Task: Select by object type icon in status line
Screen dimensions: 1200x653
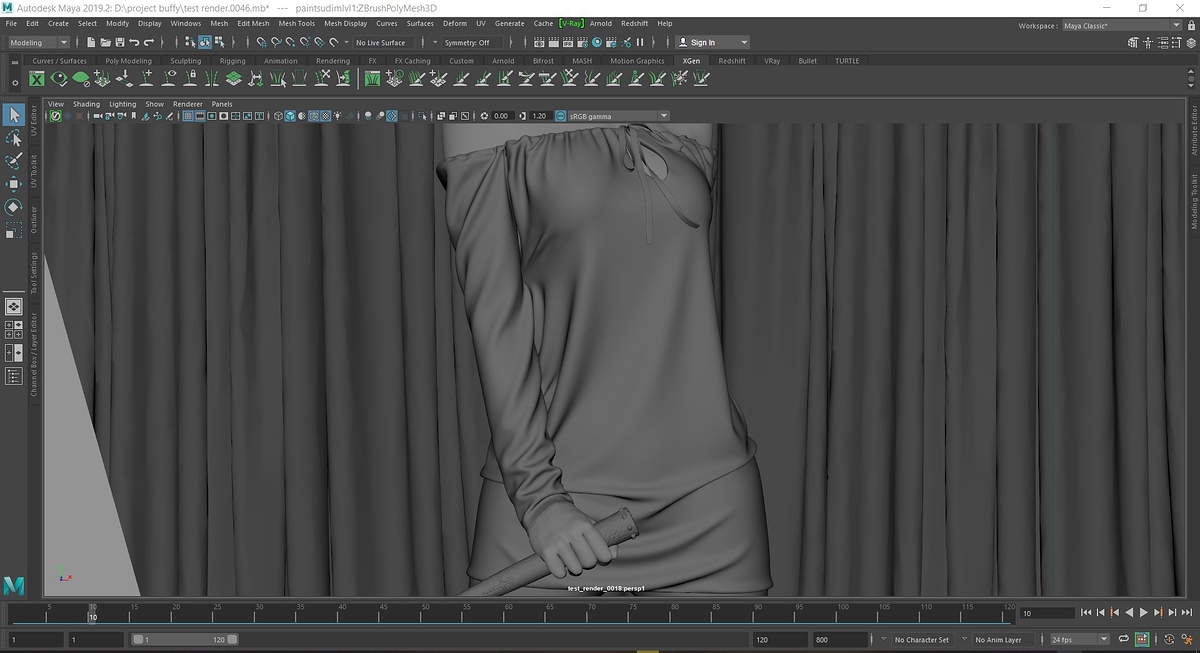Action: [x=205, y=42]
